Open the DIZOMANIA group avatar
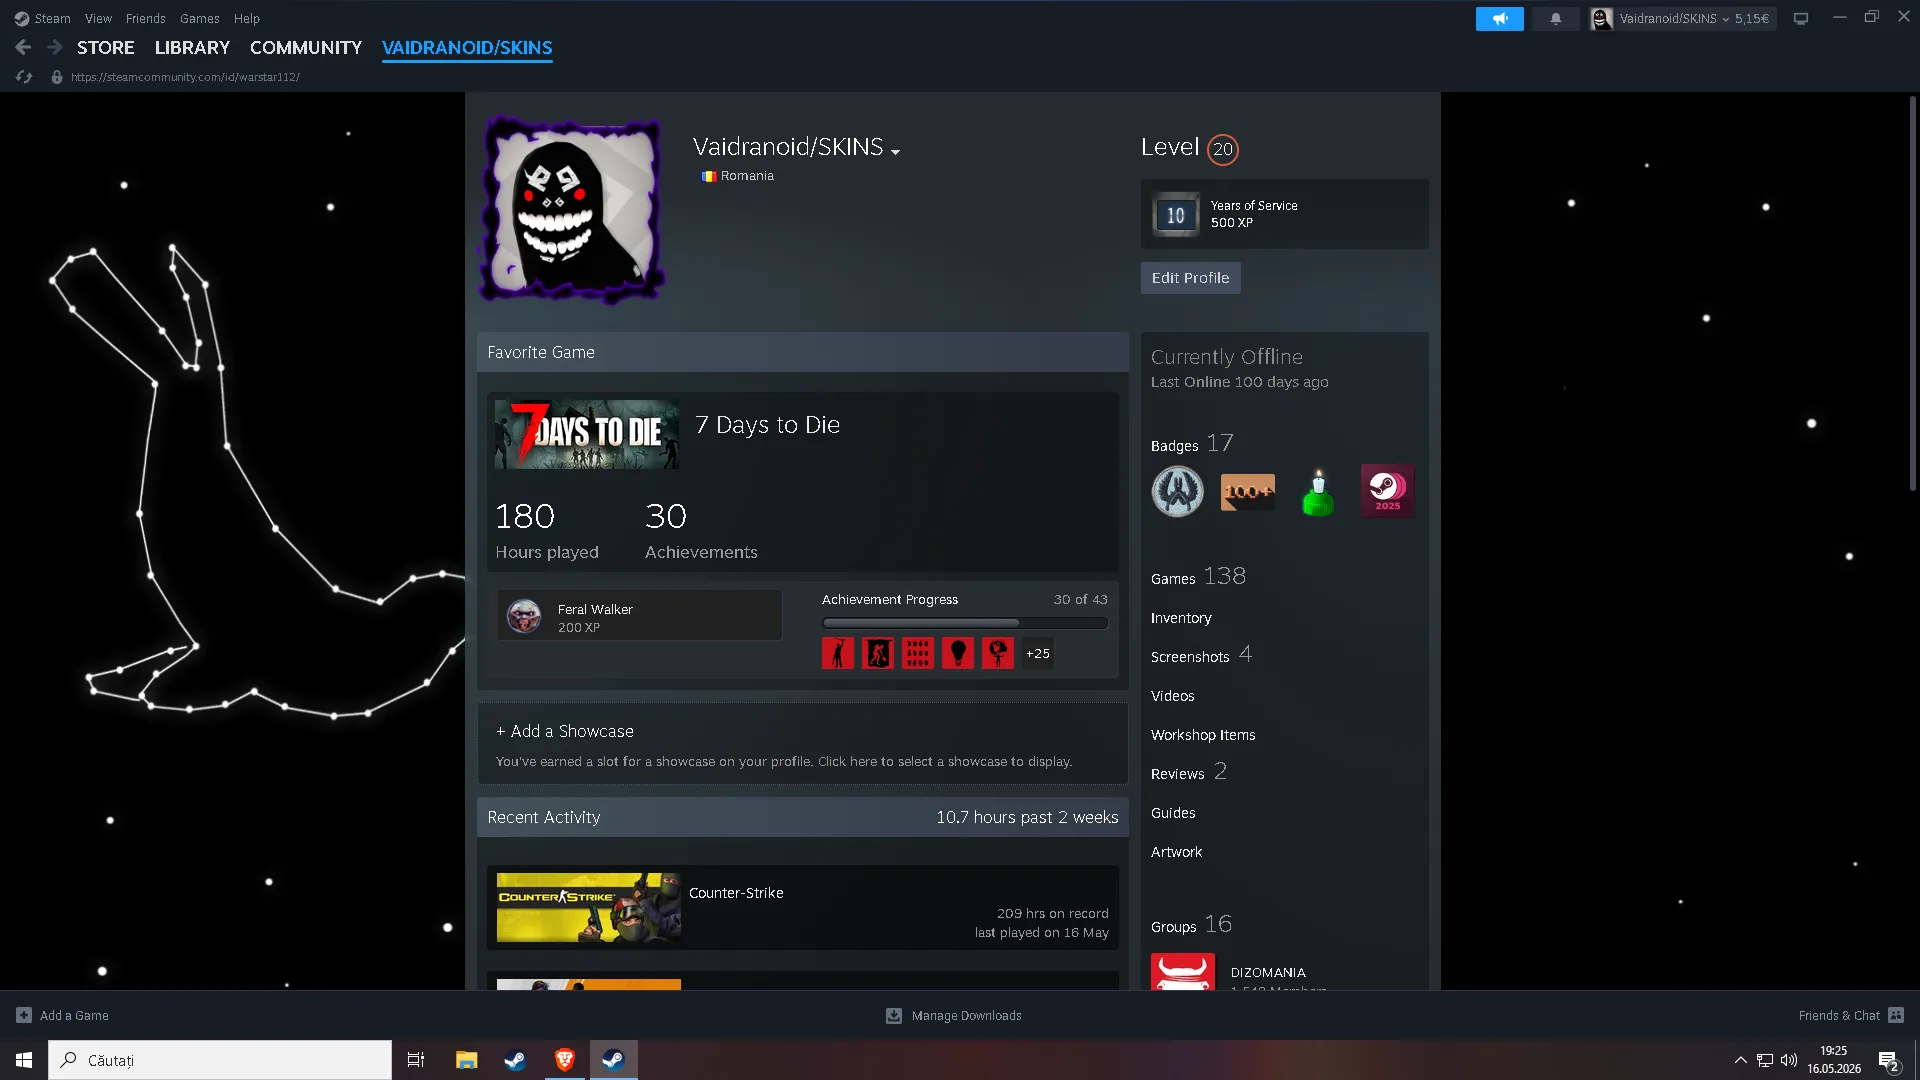 click(x=1182, y=971)
